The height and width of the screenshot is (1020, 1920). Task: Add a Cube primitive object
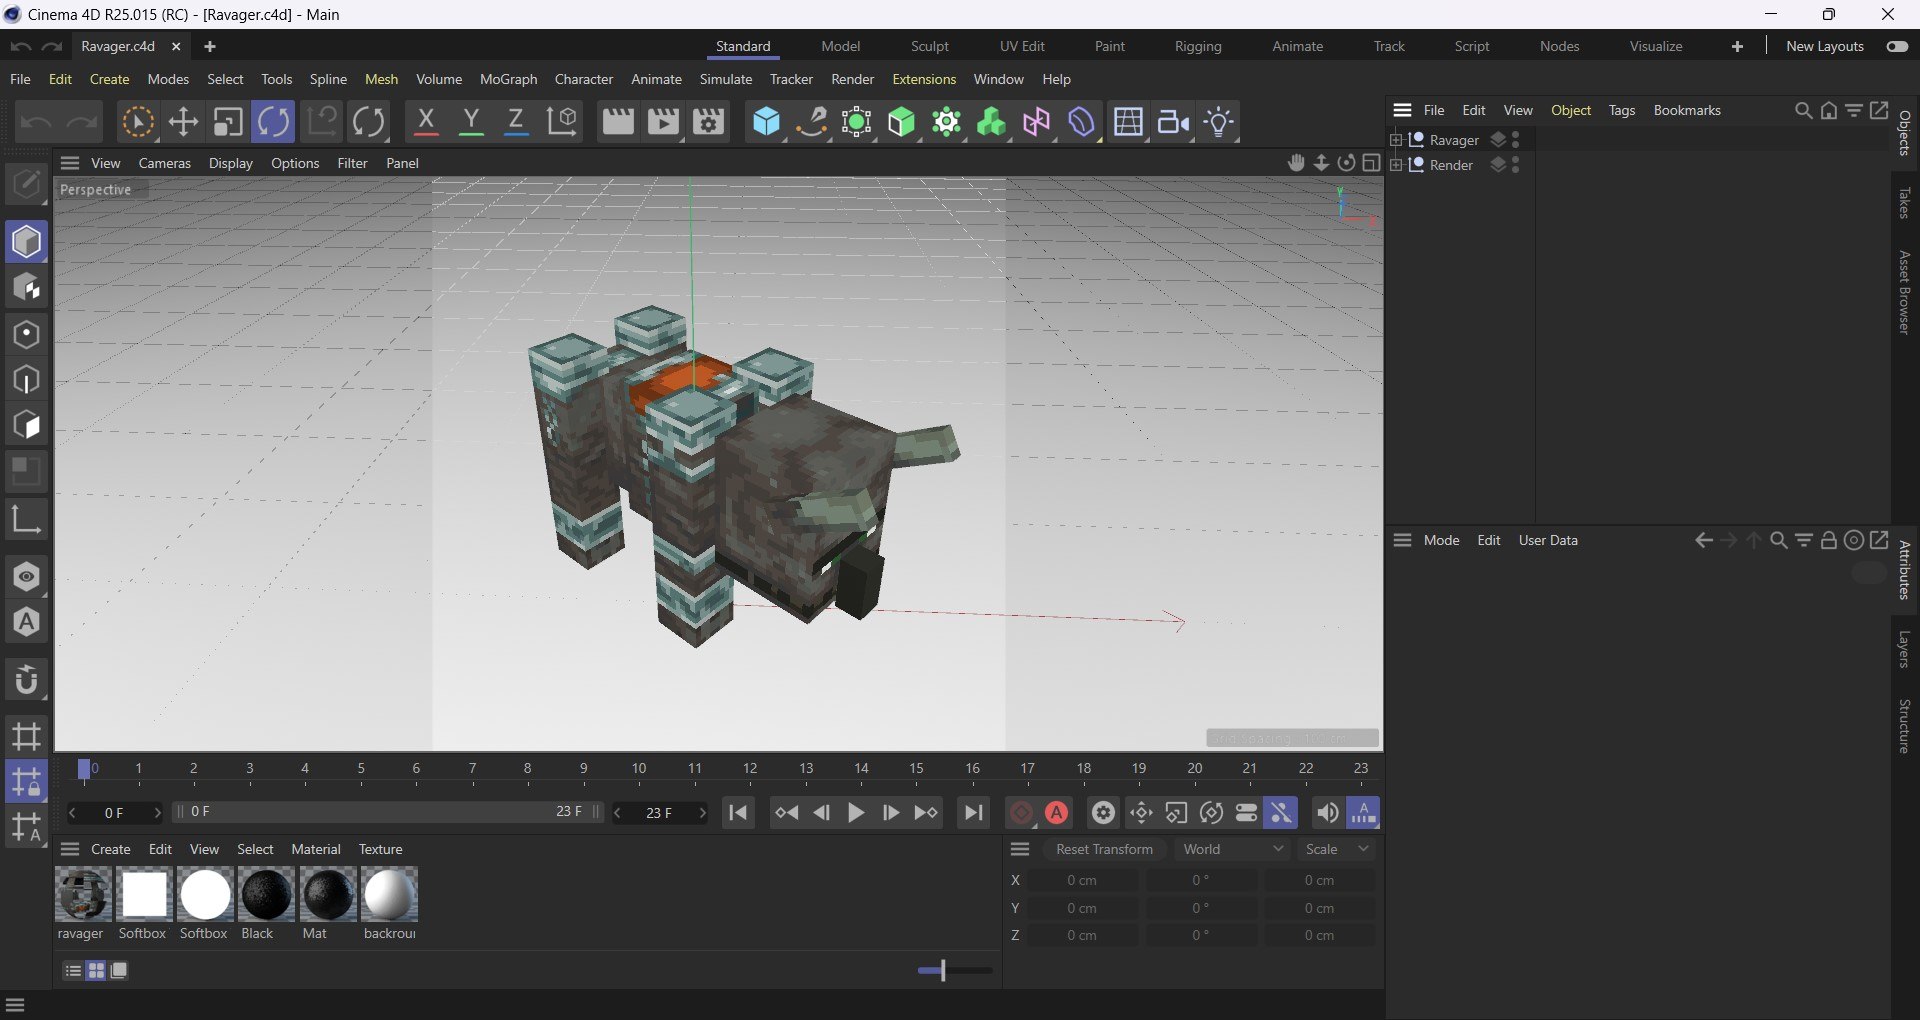[x=767, y=122]
